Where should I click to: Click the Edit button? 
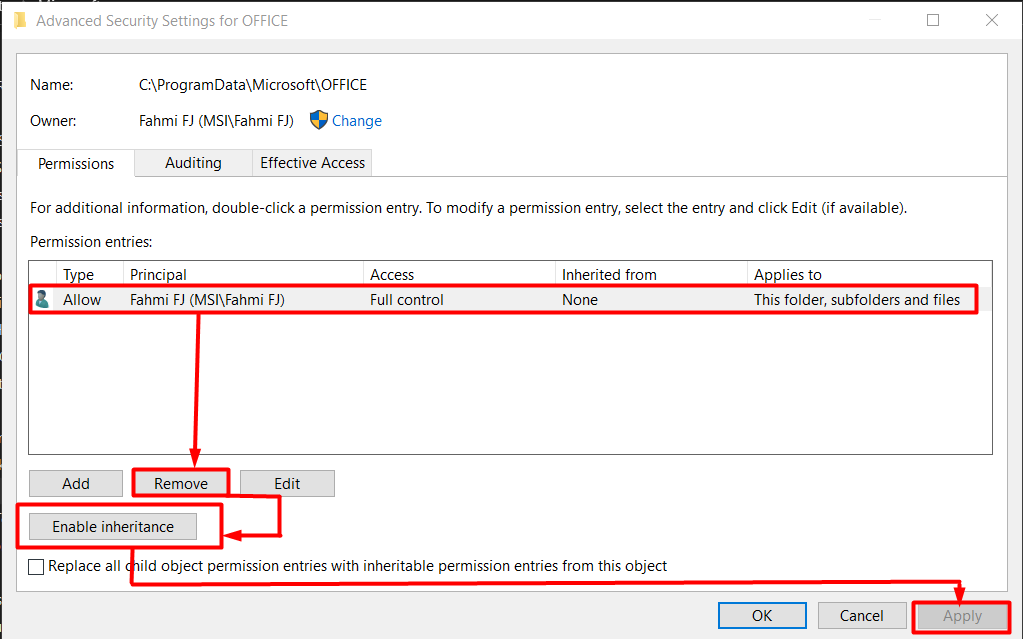pyautogui.click(x=287, y=484)
